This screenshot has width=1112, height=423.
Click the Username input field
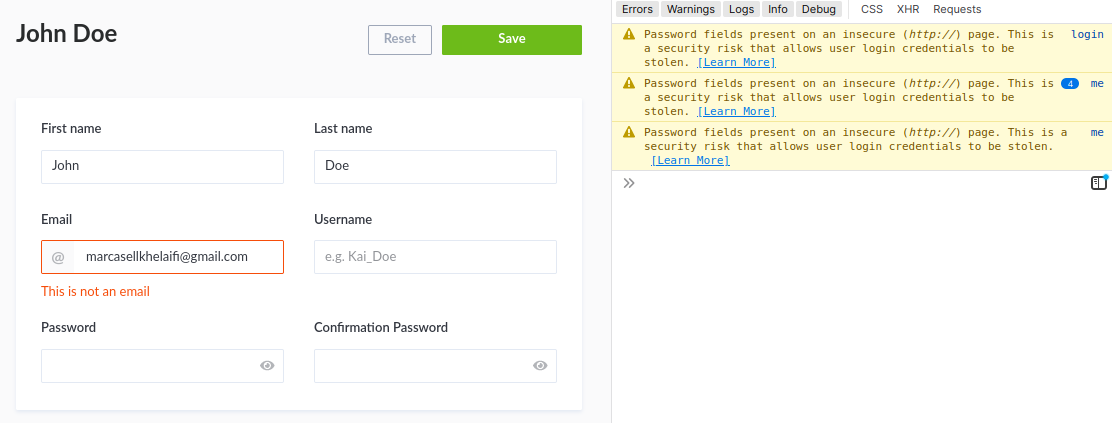coord(435,257)
